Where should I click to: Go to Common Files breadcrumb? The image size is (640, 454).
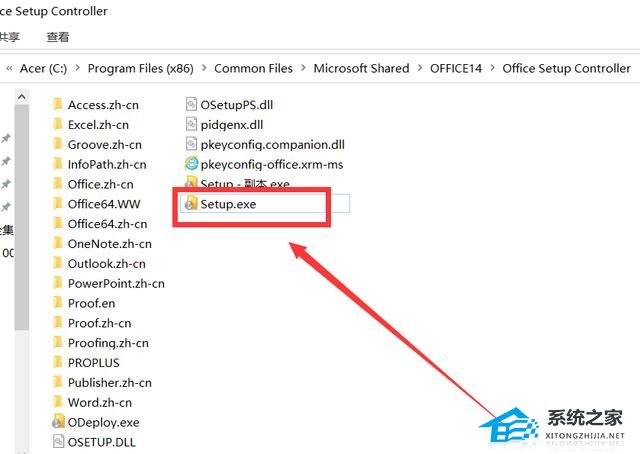coord(253,68)
